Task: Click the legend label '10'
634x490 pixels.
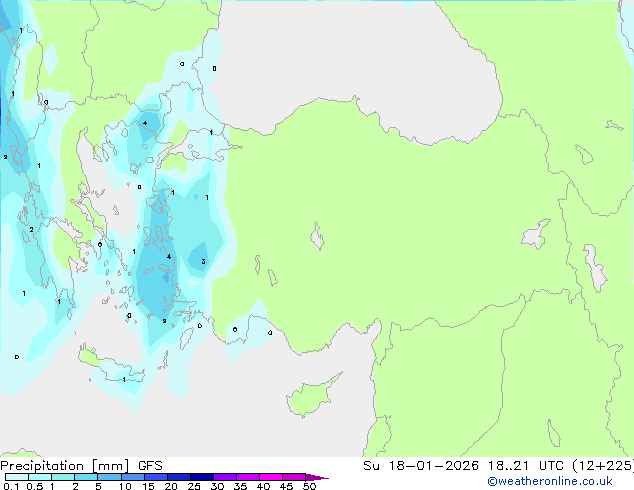Action: click(x=125, y=486)
